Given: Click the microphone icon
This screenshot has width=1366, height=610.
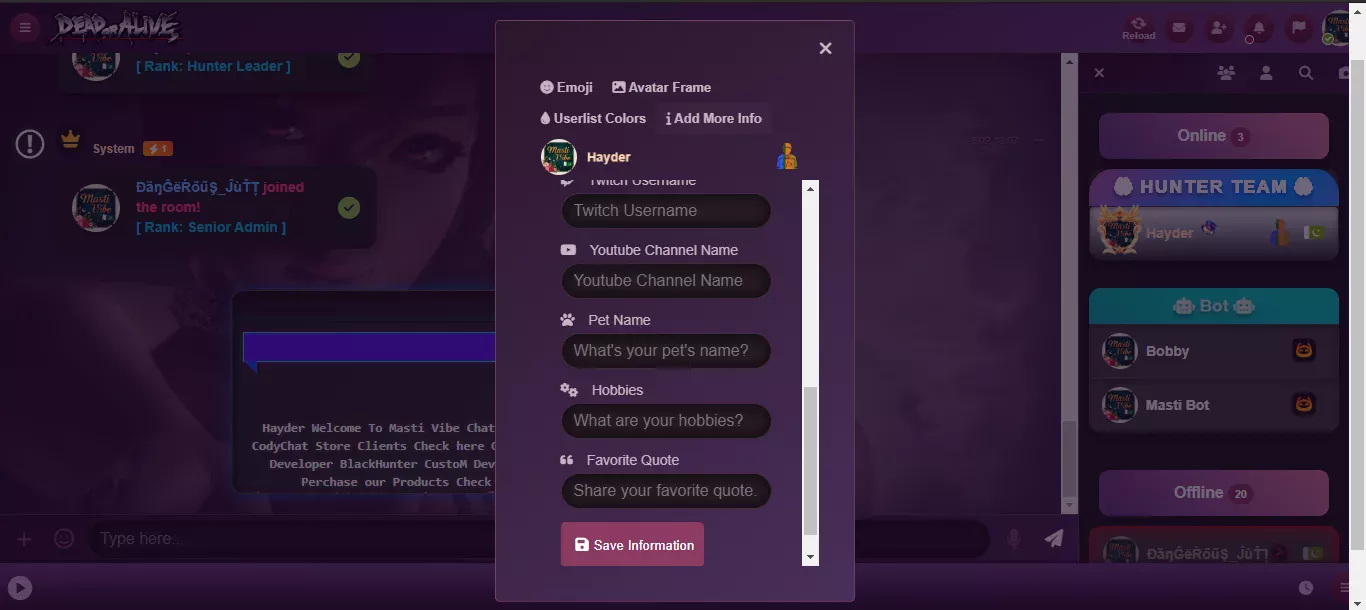Looking at the screenshot, I should point(1014,539).
